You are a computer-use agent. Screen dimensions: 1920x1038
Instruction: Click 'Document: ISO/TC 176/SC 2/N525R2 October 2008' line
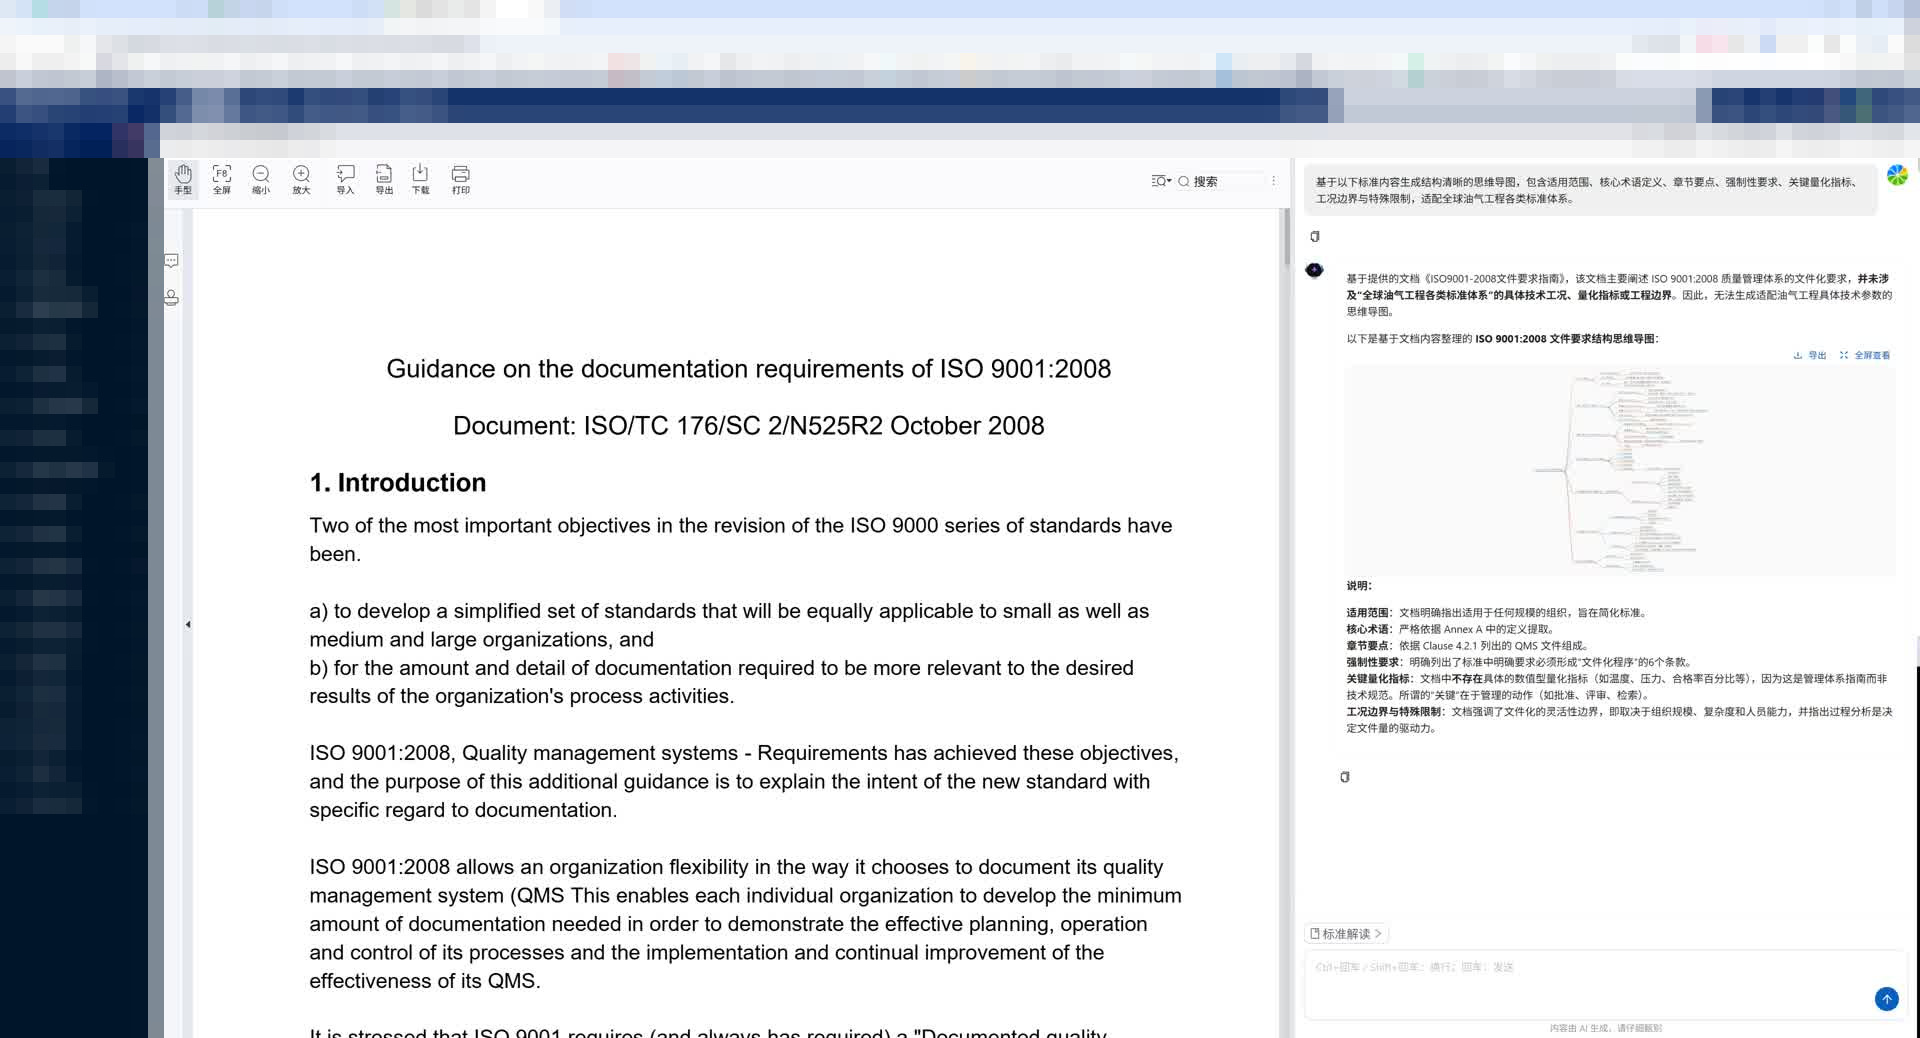tap(749, 426)
